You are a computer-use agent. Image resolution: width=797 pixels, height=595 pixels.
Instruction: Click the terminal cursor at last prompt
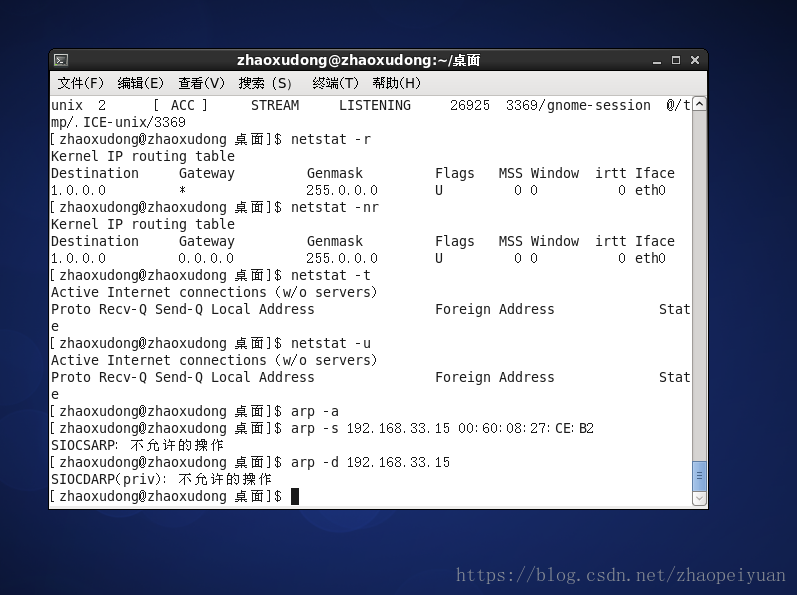tap(295, 496)
